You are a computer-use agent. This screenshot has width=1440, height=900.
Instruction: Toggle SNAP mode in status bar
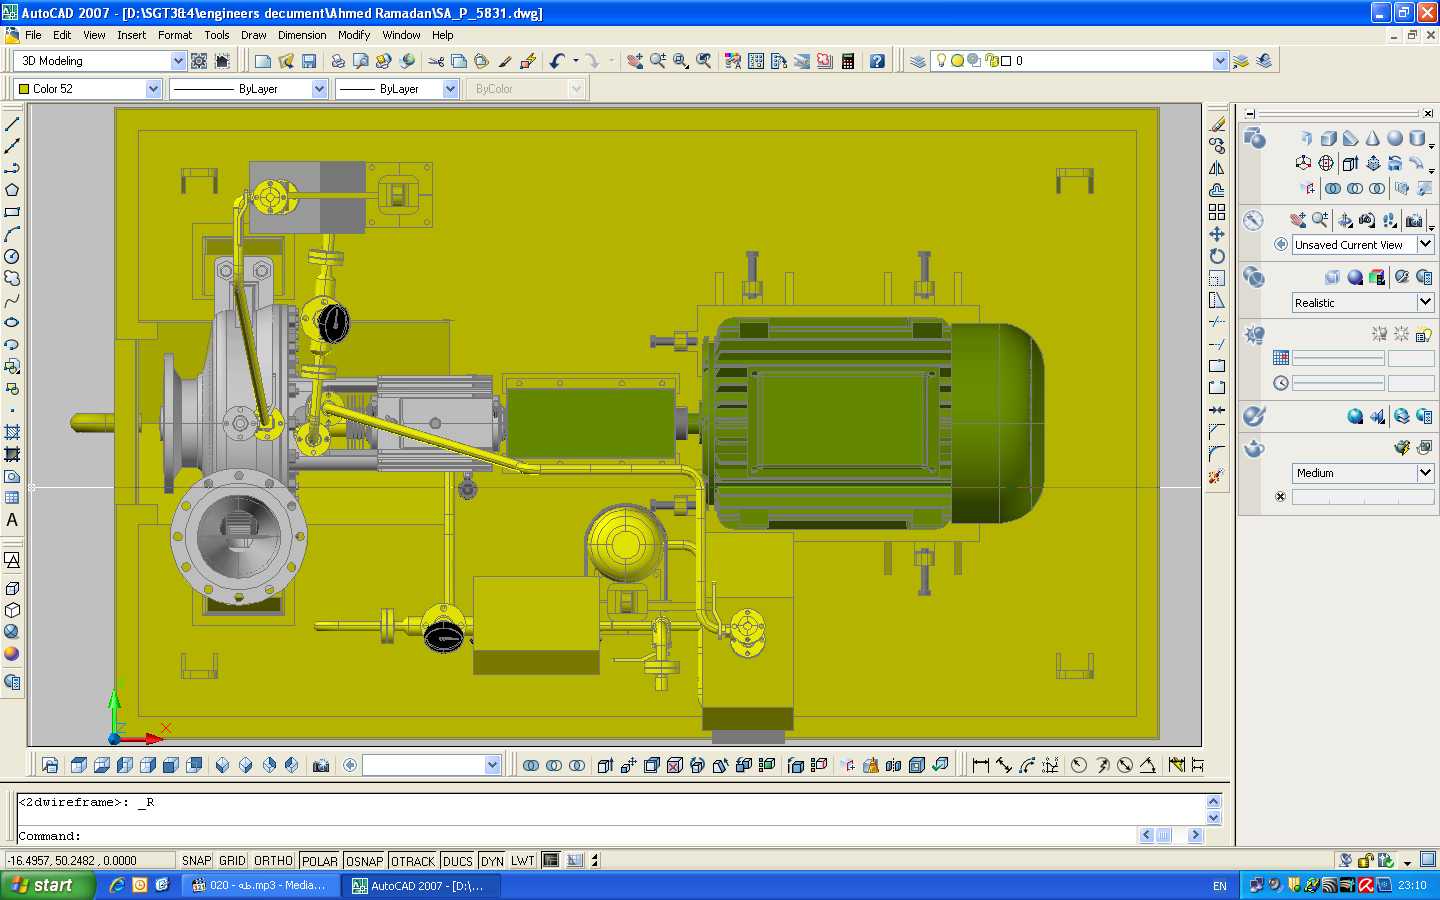196,860
